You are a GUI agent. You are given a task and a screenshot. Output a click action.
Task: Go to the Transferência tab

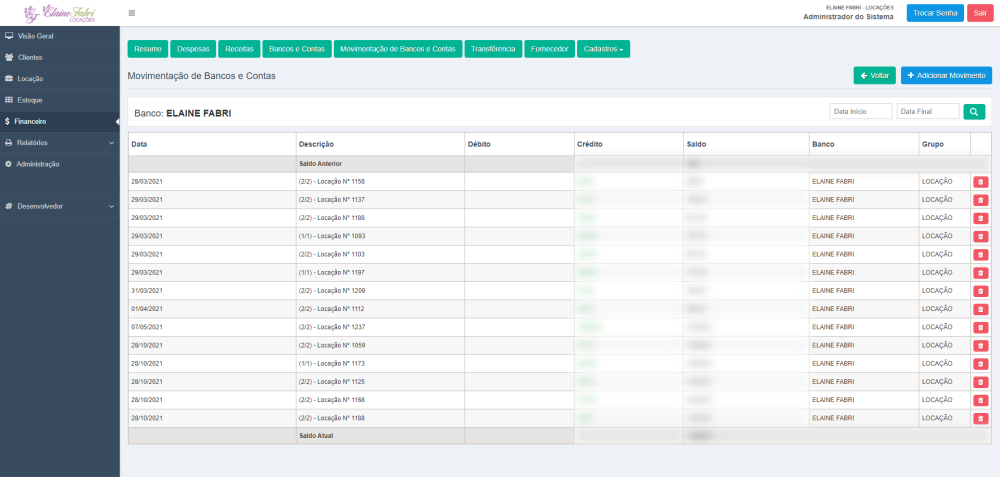[493, 49]
